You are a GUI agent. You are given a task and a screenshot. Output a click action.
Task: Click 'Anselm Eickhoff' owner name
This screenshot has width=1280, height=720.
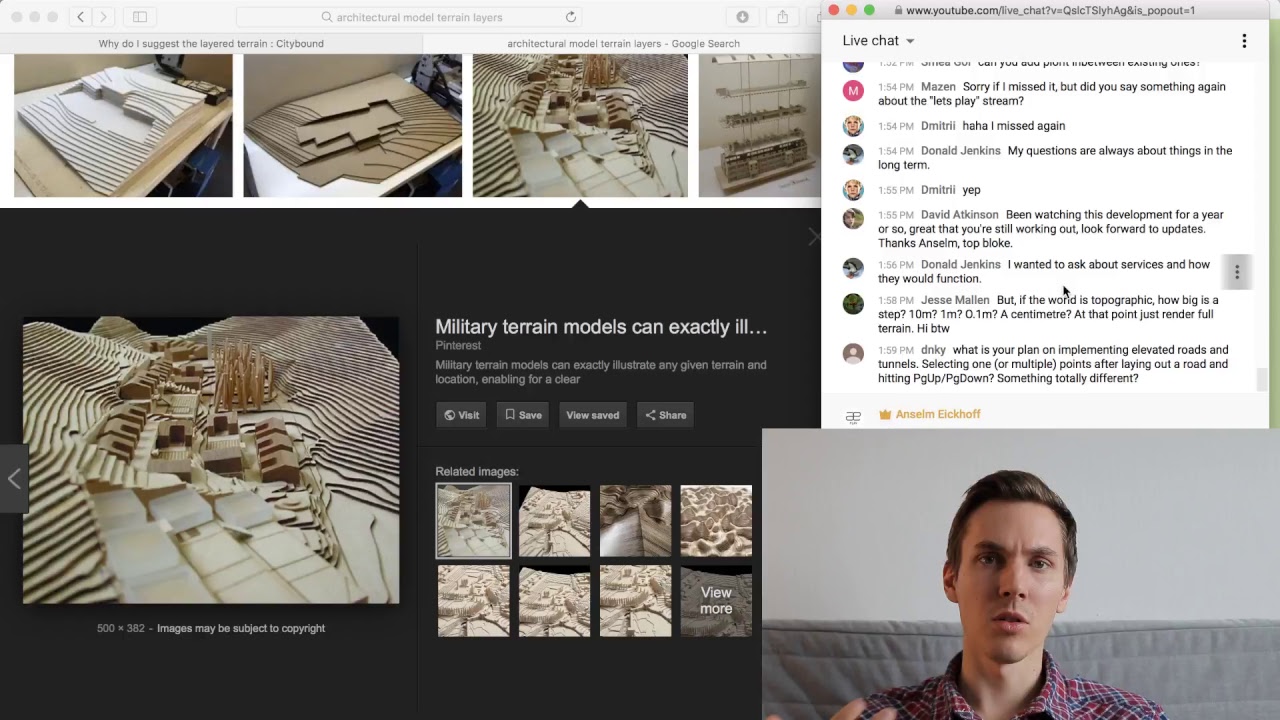pos(938,414)
